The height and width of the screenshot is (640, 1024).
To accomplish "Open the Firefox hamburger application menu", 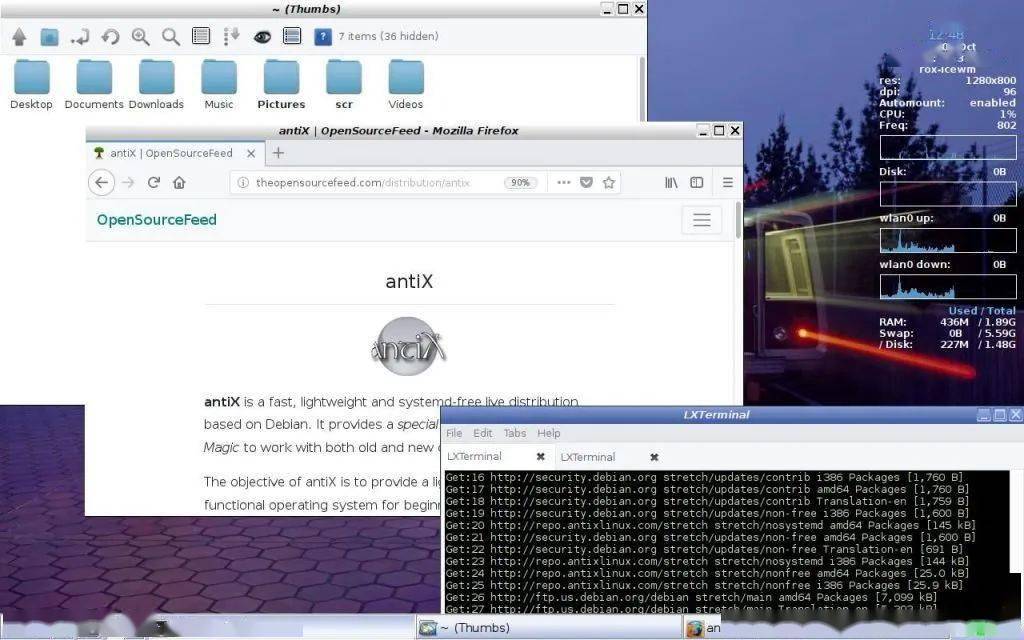I will coord(728,183).
